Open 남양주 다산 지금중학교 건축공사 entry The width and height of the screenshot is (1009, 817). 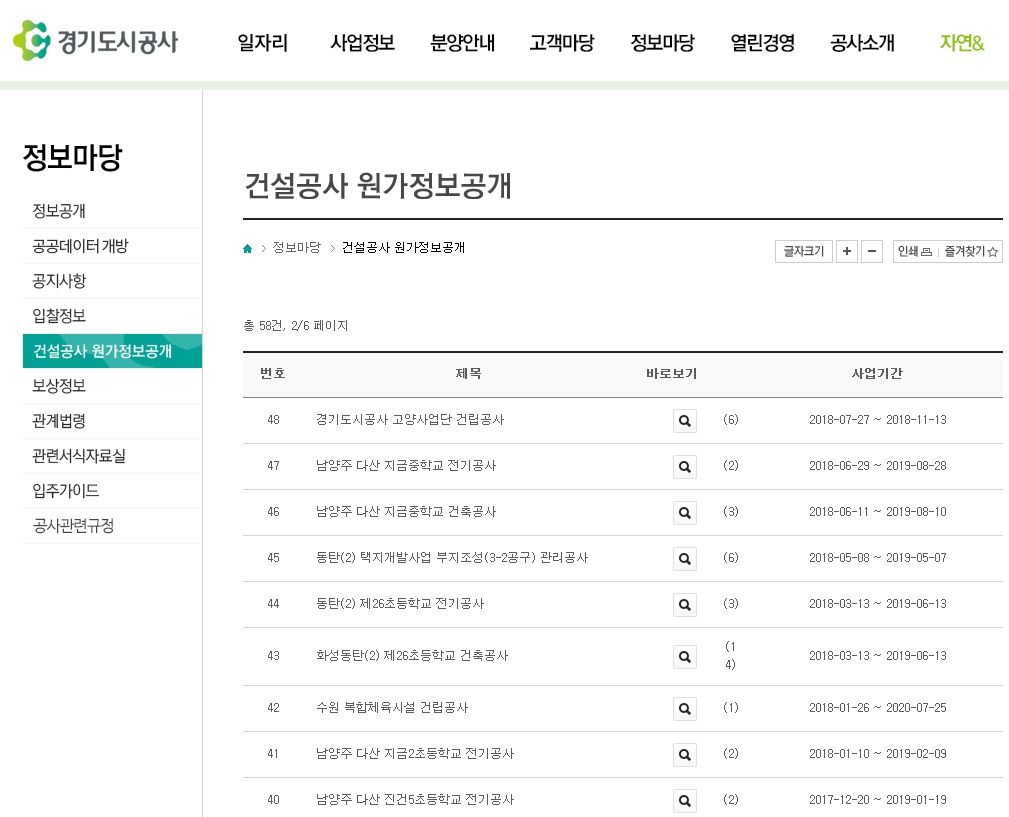(406, 512)
